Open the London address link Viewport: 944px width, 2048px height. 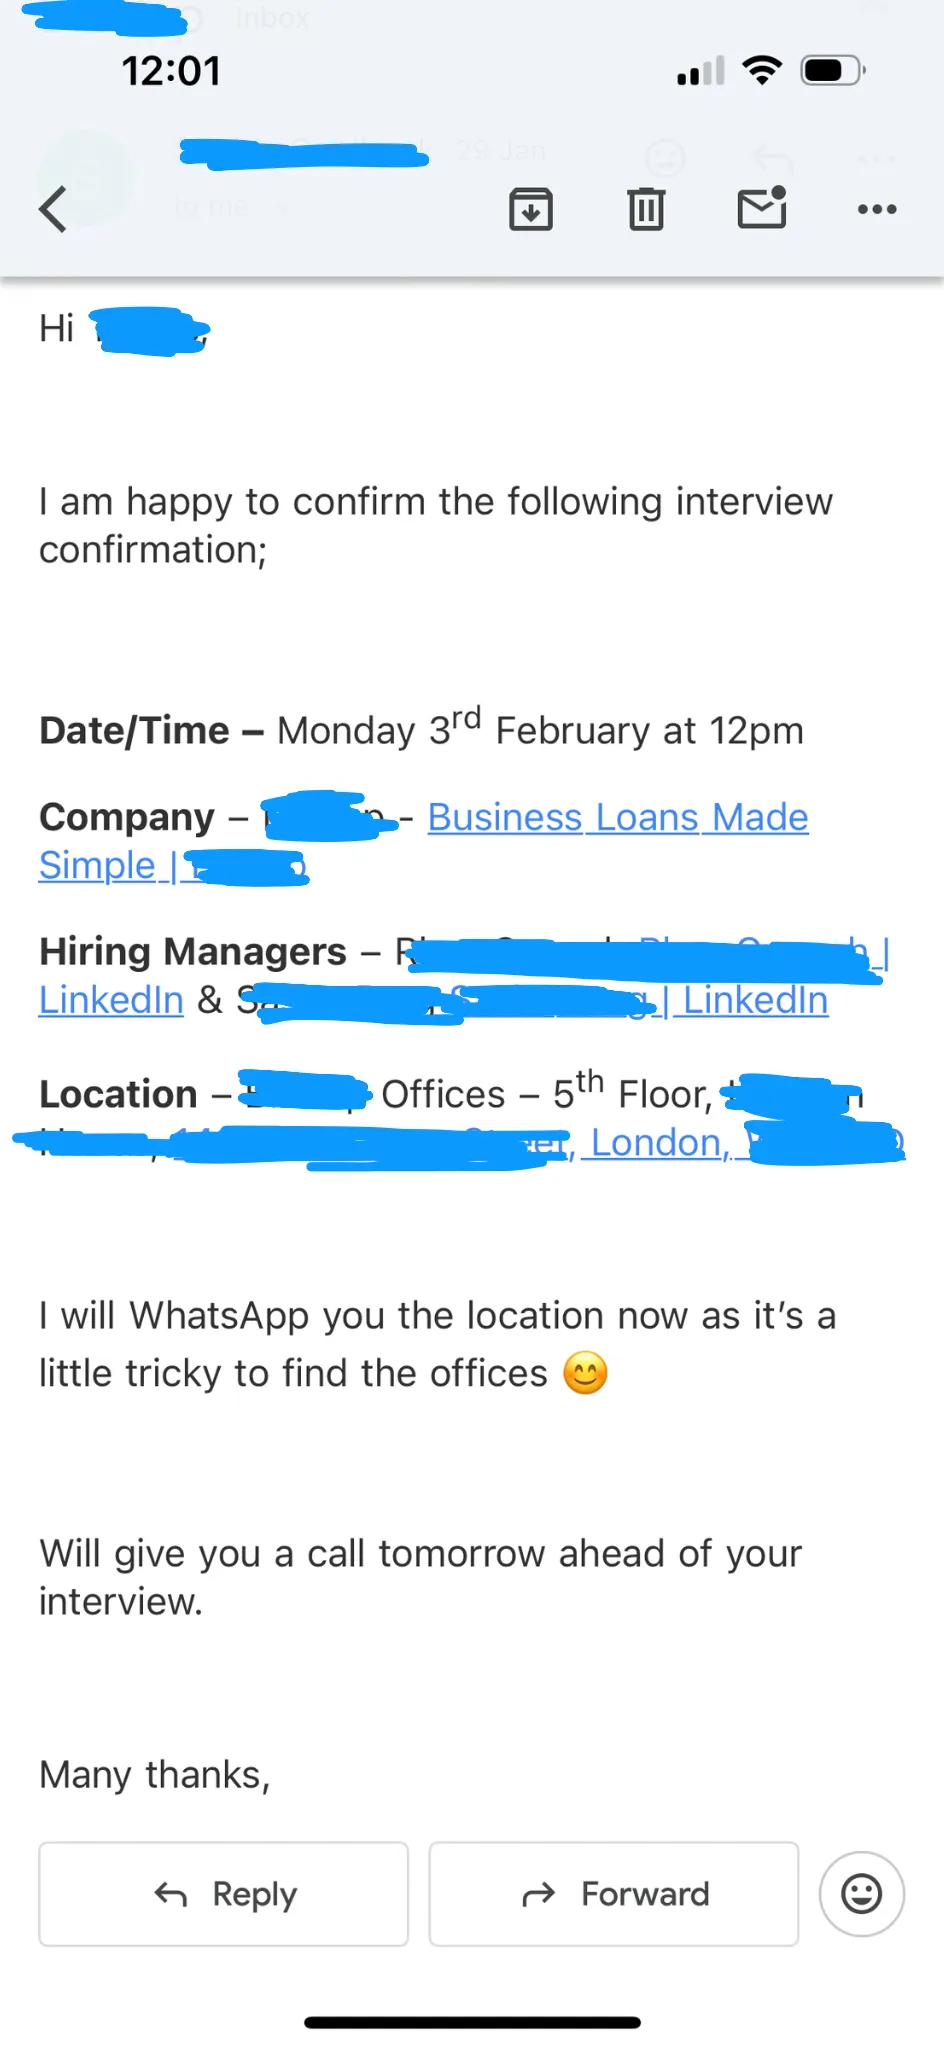click(658, 1142)
